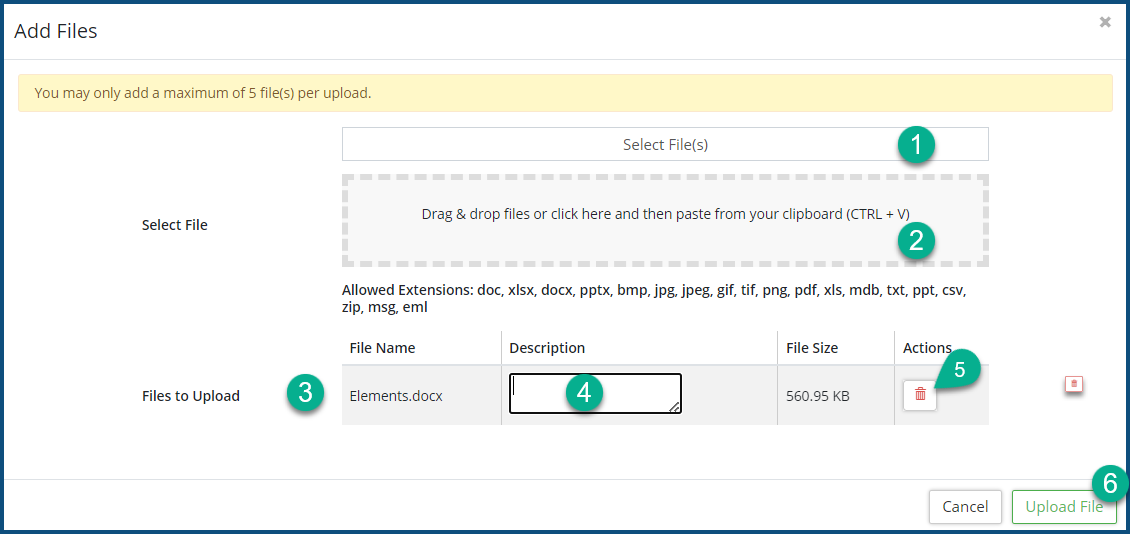Screen dimensions: 1130x534
Task: Click the green callout badge numbered 1
Action: point(916,145)
